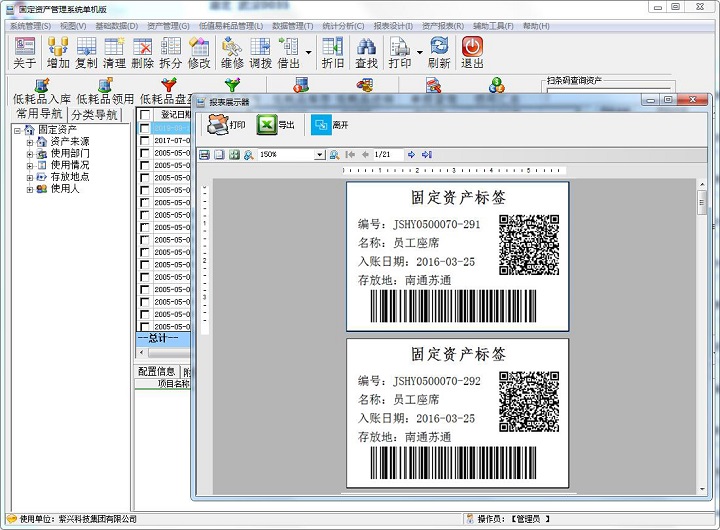Click 打印 button in 报表展示器 window
This screenshot has width=720, height=530.
click(x=225, y=125)
